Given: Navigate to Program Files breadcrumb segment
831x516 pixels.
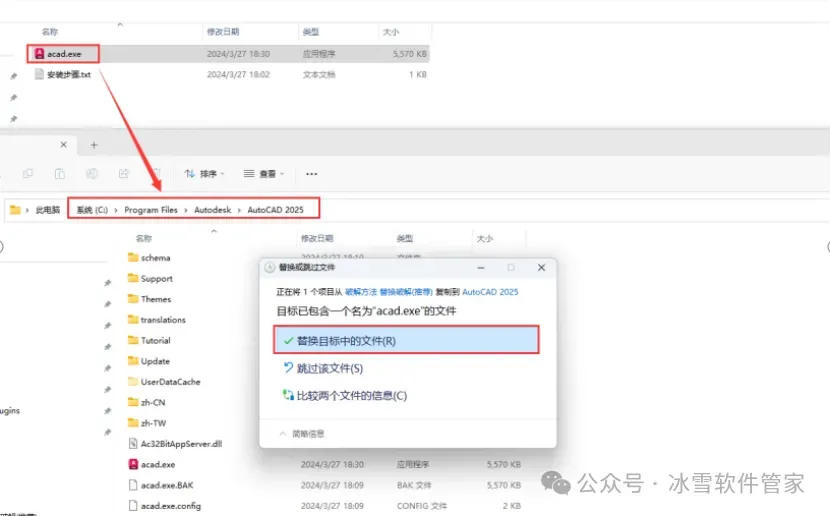Looking at the screenshot, I should pyautogui.click(x=151, y=210).
